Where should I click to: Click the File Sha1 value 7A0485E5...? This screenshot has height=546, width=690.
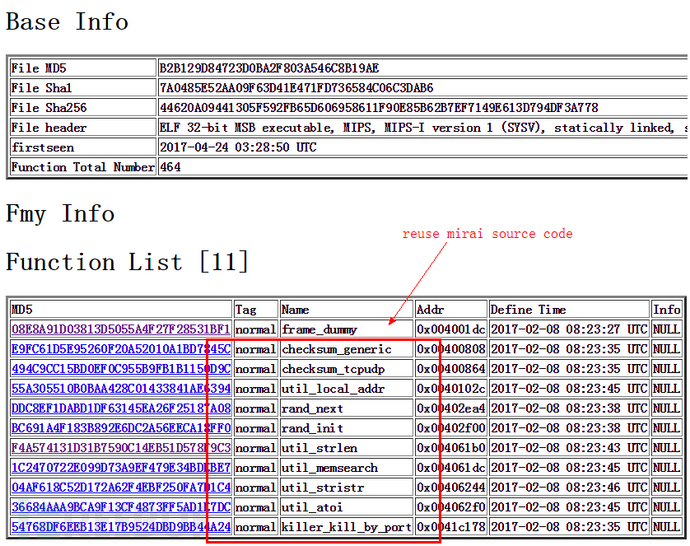tap(296, 88)
